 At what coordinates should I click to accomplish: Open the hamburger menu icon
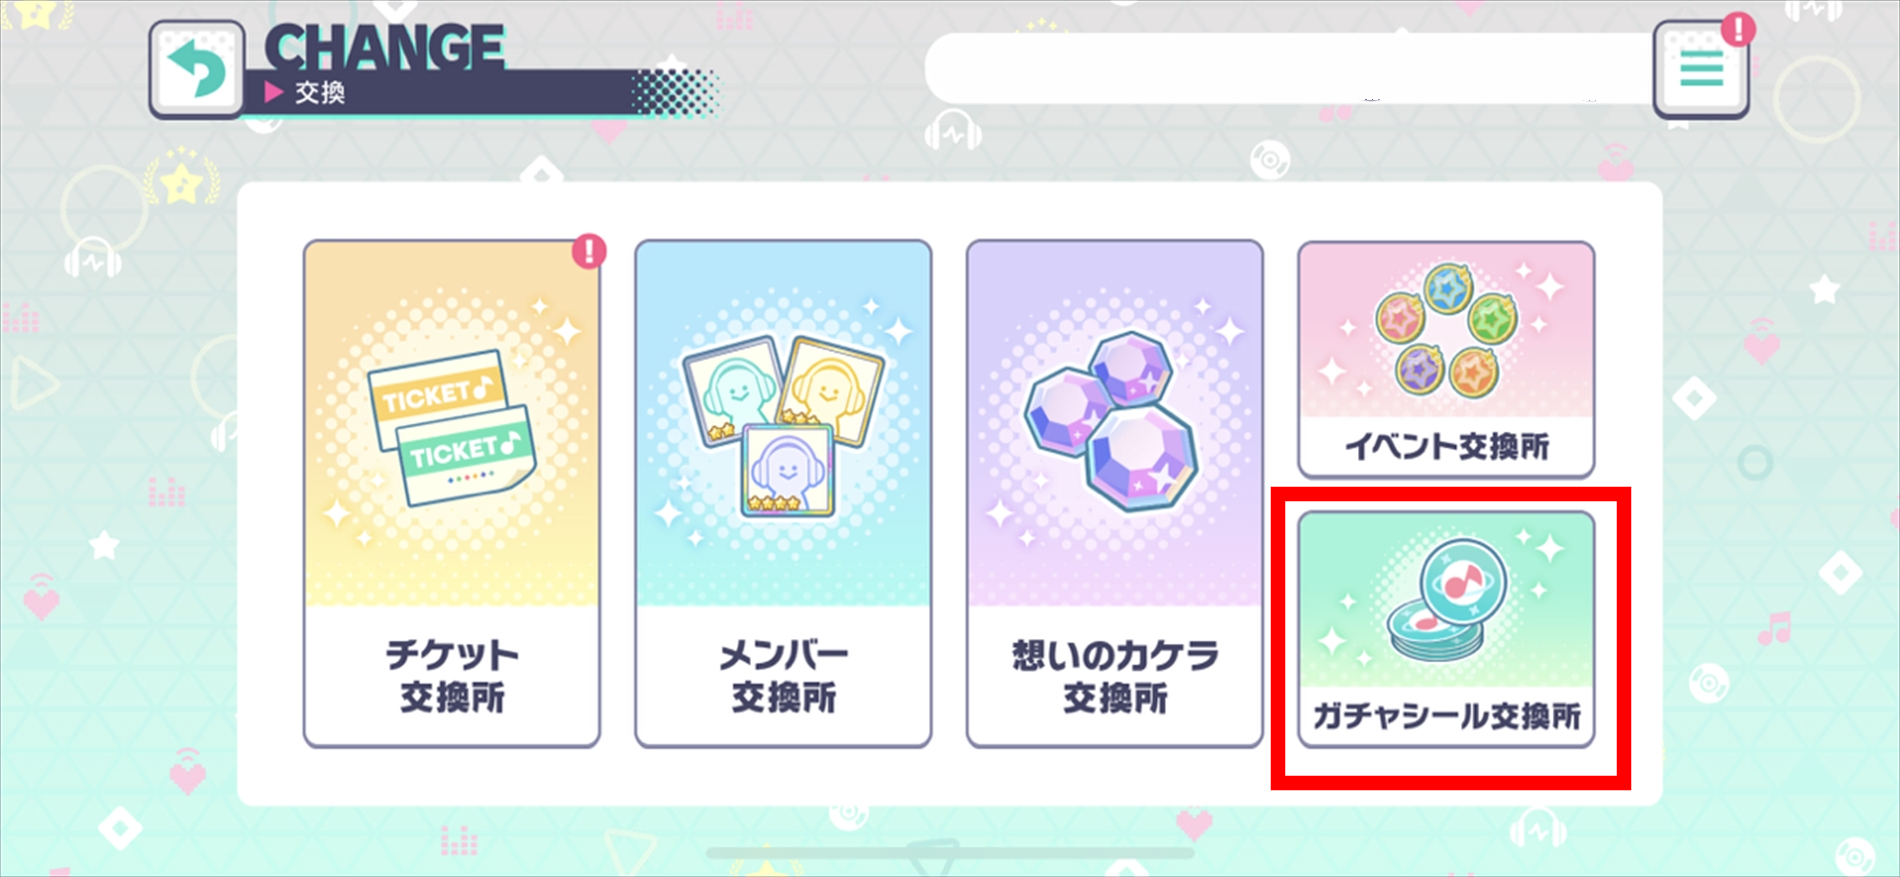(1701, 69)
